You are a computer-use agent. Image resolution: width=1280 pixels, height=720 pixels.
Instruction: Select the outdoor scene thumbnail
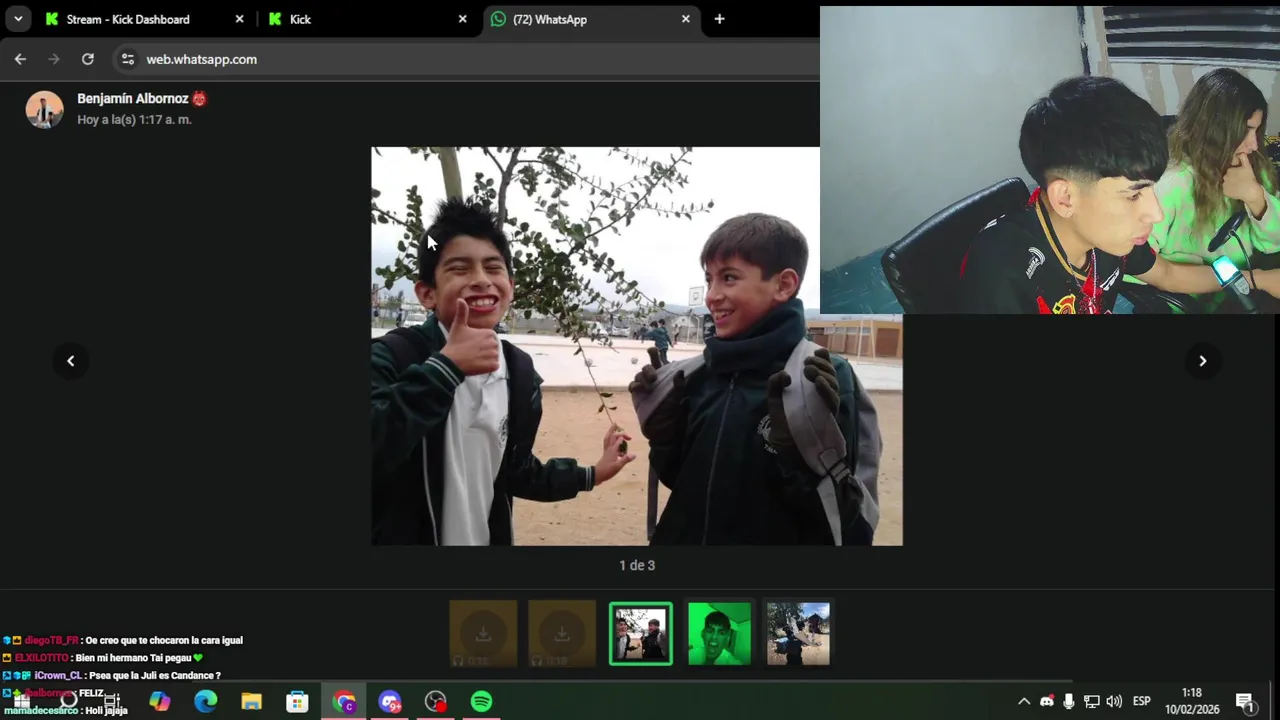click(798, 633)
